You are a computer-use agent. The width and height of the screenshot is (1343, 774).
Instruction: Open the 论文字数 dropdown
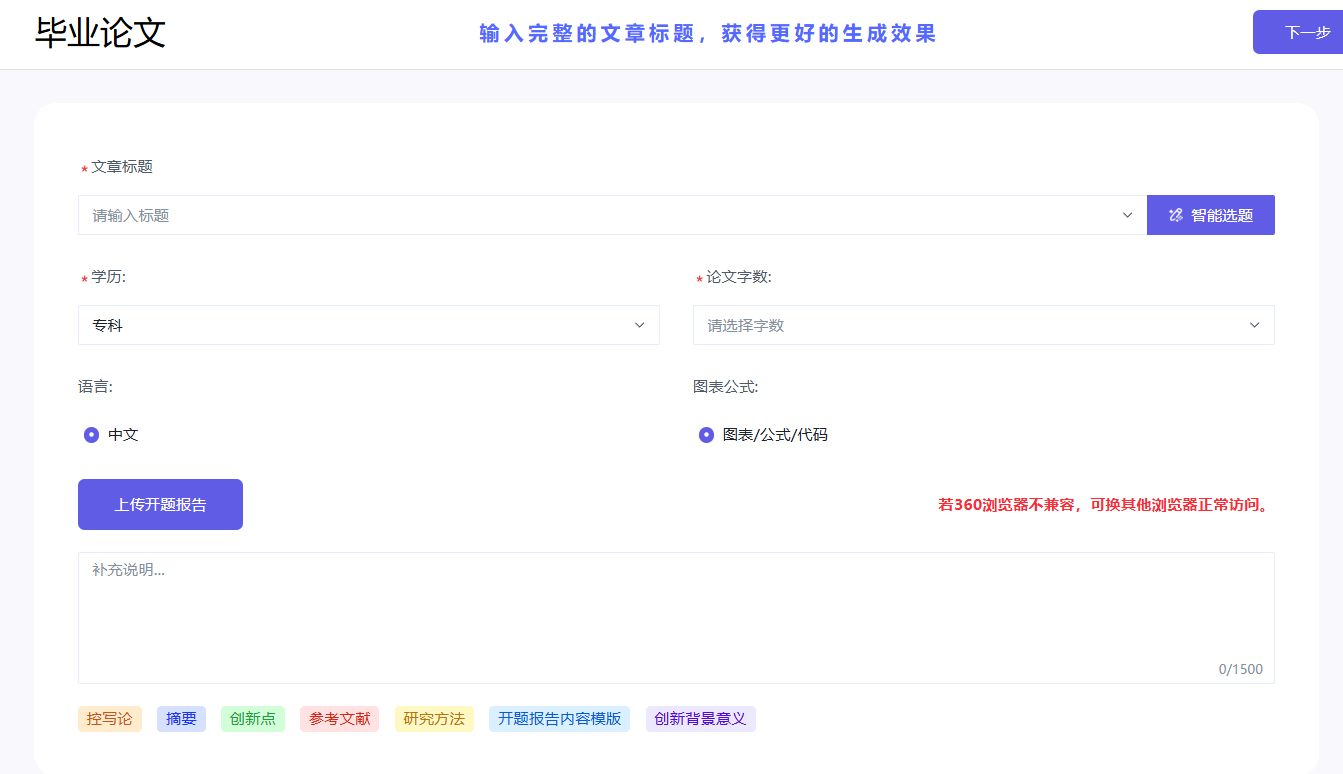coord(983,325)
